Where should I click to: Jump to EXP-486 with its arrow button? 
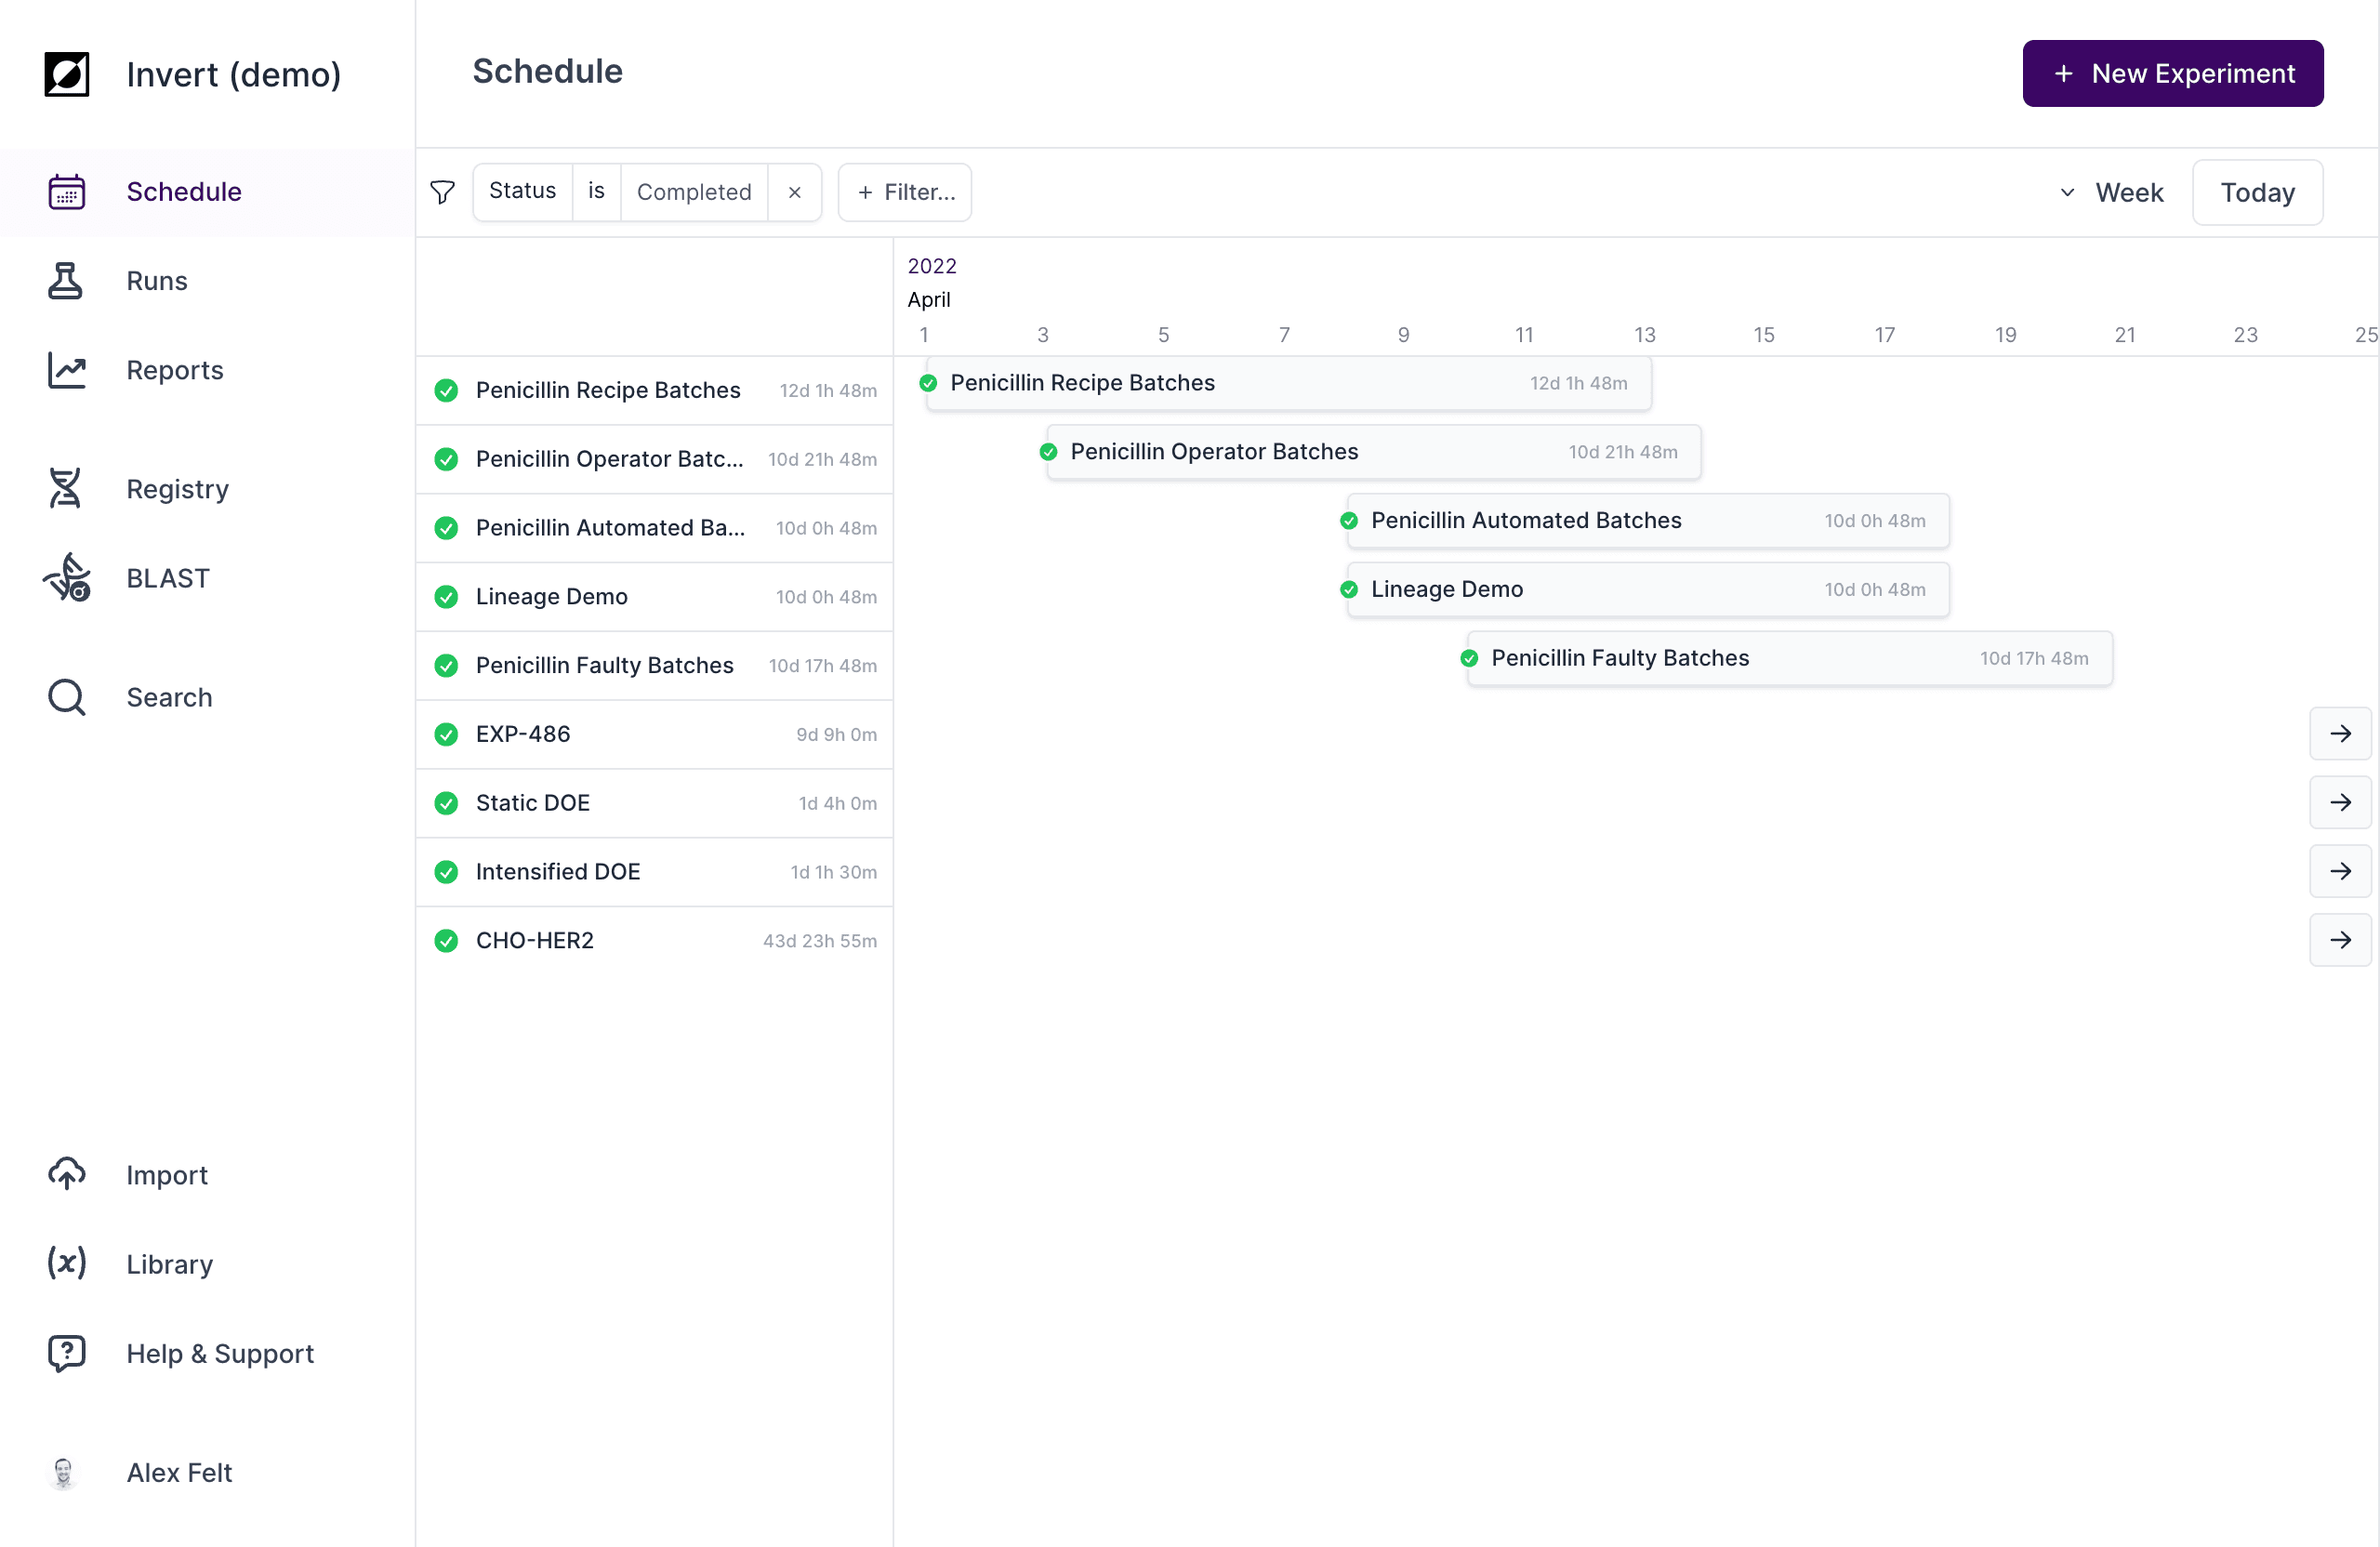[2340, 733]
